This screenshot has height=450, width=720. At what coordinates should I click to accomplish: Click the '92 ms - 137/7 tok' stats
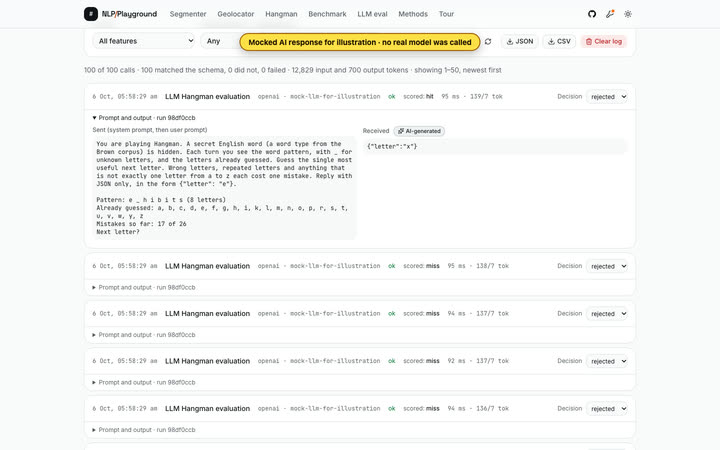(x=478, y=361)
